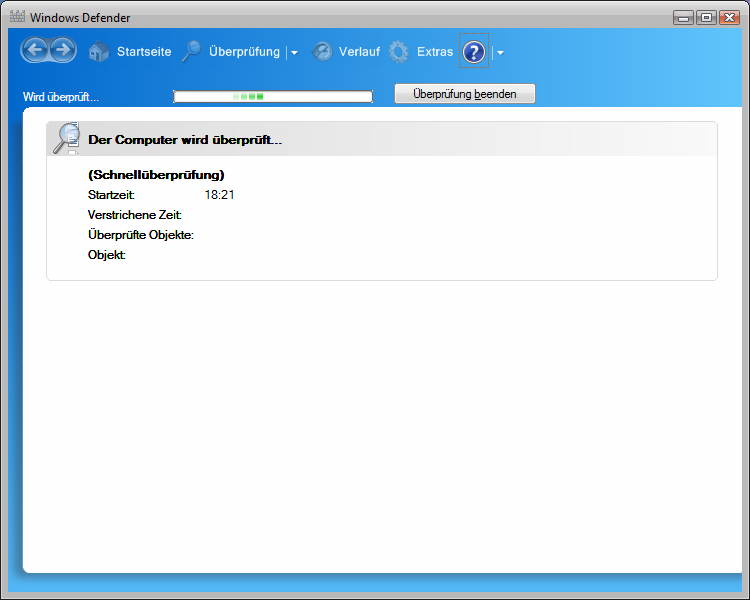Go to Startseite text label
Image resolution: width=750 pixels, height=600 pixels.
pos(144,52)
